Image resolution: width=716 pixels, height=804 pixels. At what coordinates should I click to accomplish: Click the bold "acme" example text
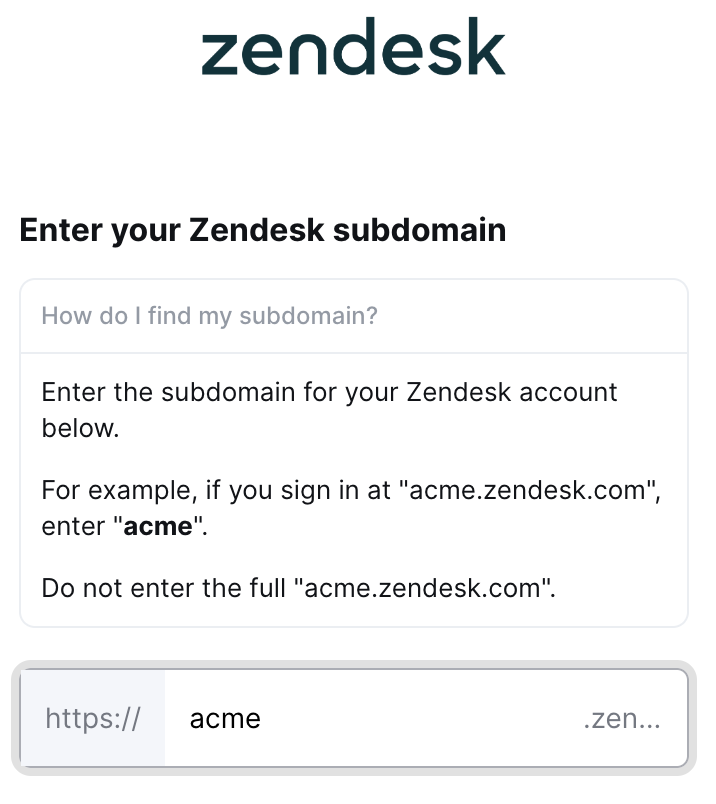click(x=157, y=527)
